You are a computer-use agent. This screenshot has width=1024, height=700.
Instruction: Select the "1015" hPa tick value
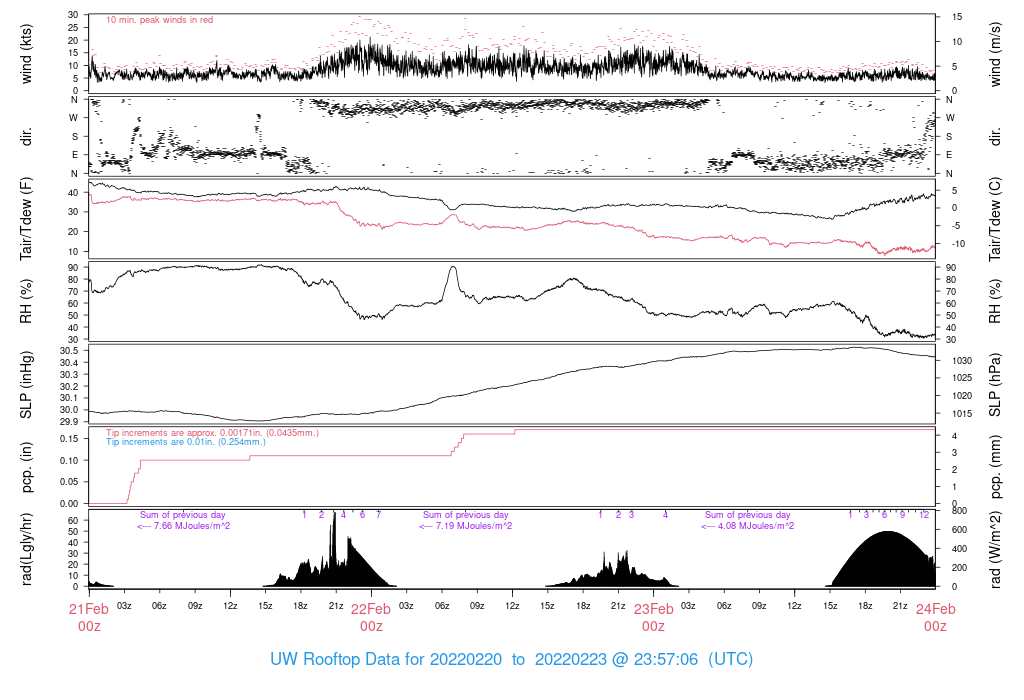point(962,413)
